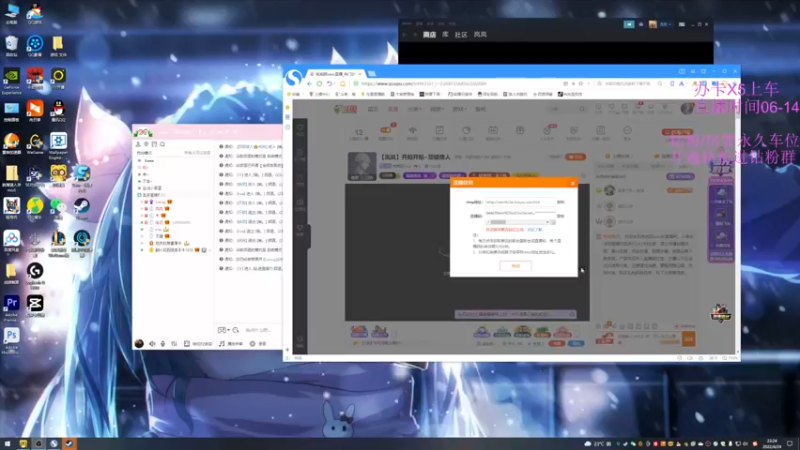The image size is (800, 450).
Task: Open the Wallpaper Engine desktop shortcut
Action: coord(58,145)
